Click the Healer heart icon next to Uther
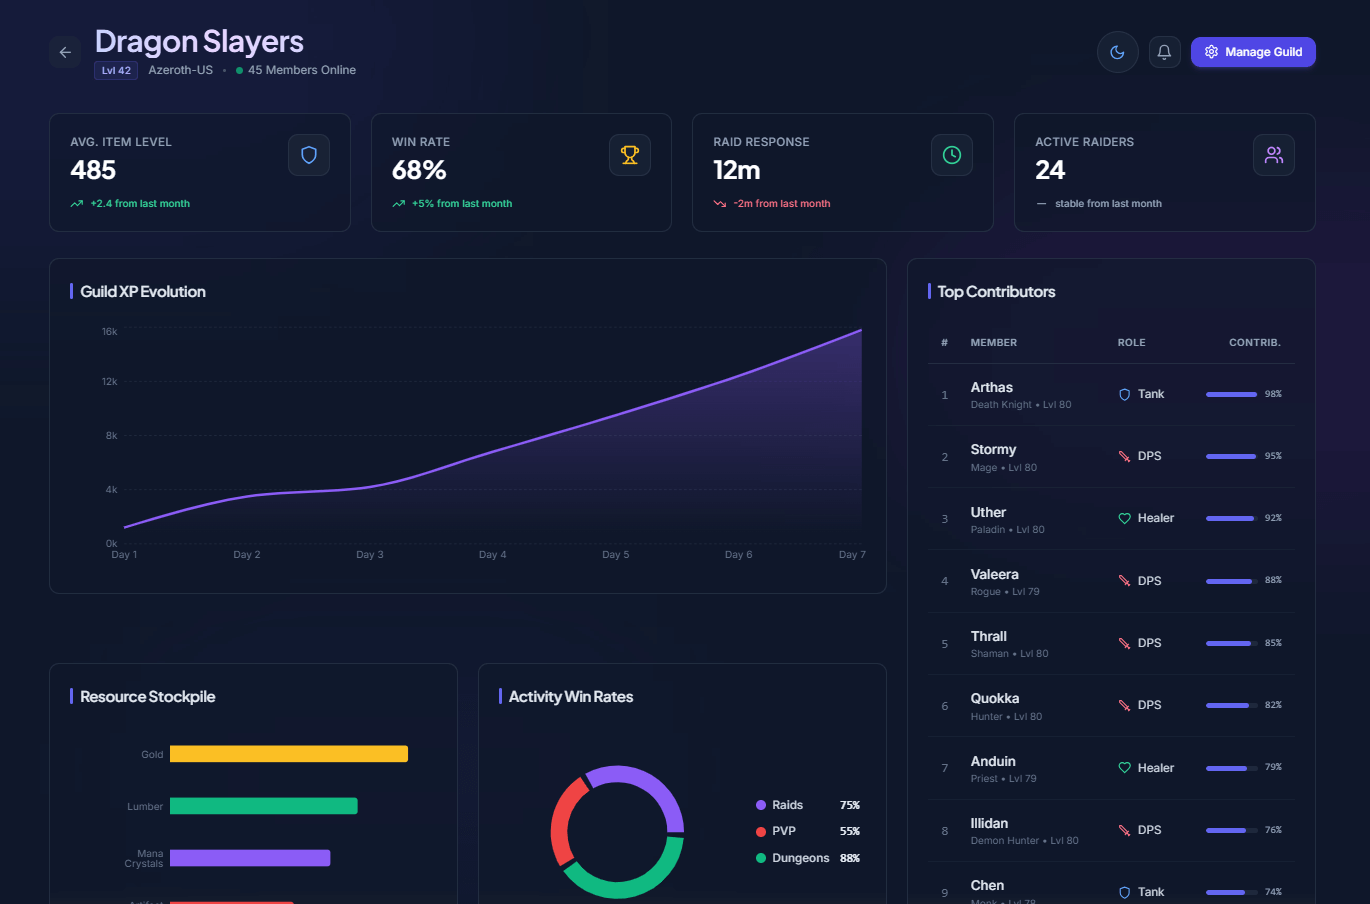Viewport: 1370px width, 904px height. click(1124, 518)
